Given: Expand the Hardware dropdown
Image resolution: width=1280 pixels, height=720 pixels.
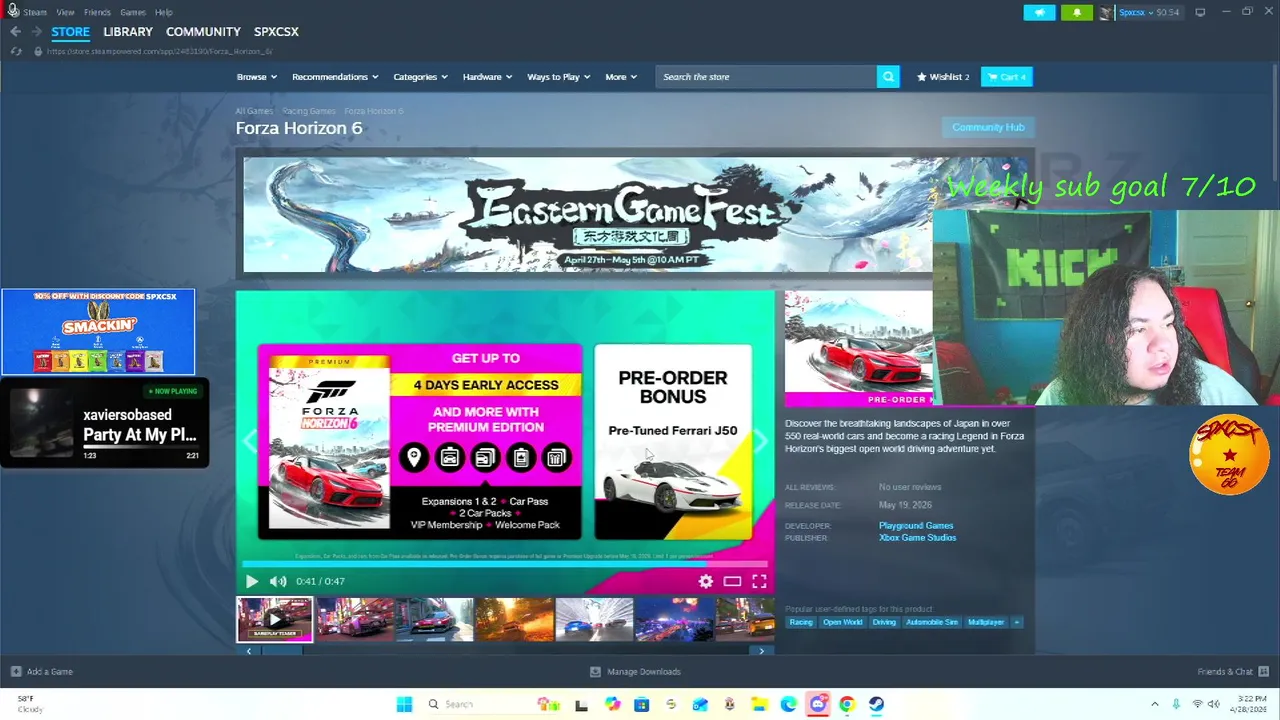Looking at the screenshot, I should point(487,77).
